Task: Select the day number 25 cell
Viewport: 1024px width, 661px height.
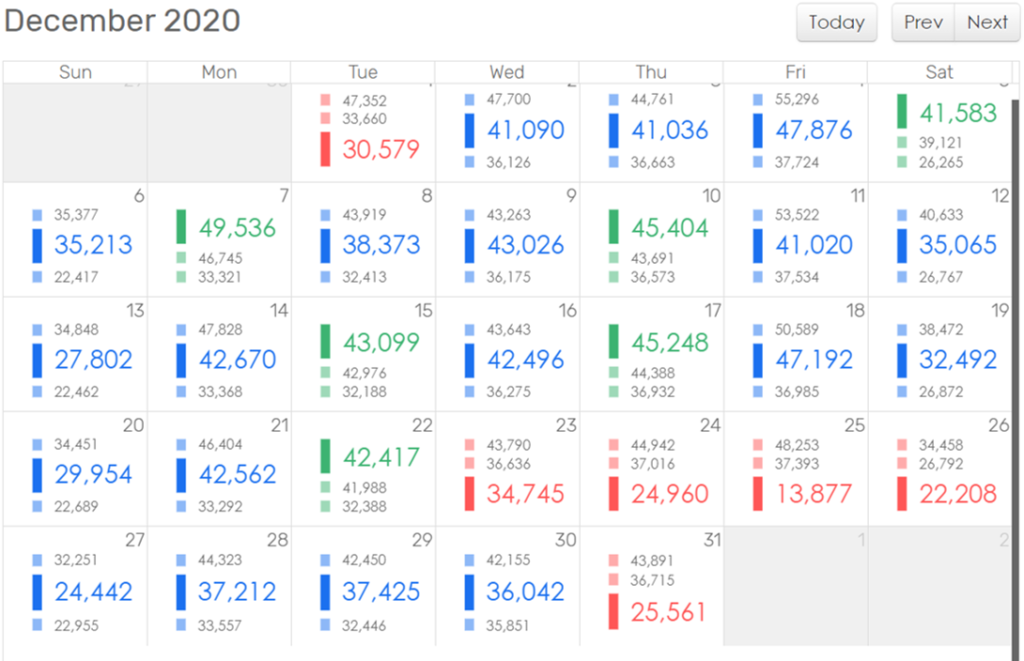Action: pos(854,426)
